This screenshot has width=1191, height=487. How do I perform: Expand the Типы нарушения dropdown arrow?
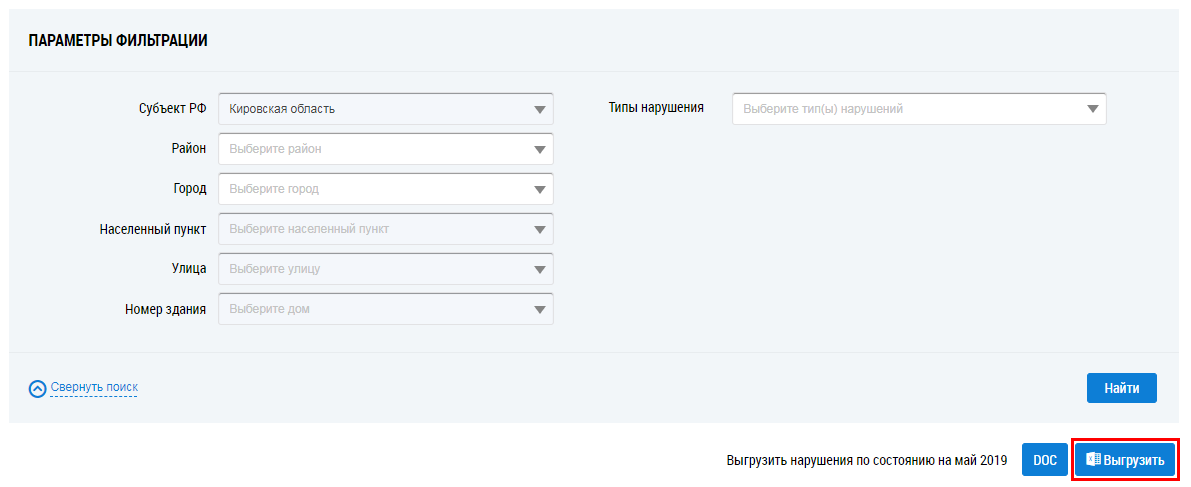1093,109
